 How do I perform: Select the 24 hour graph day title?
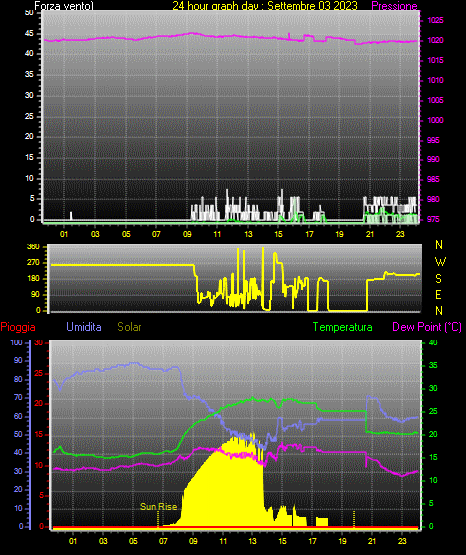point(265,6)
